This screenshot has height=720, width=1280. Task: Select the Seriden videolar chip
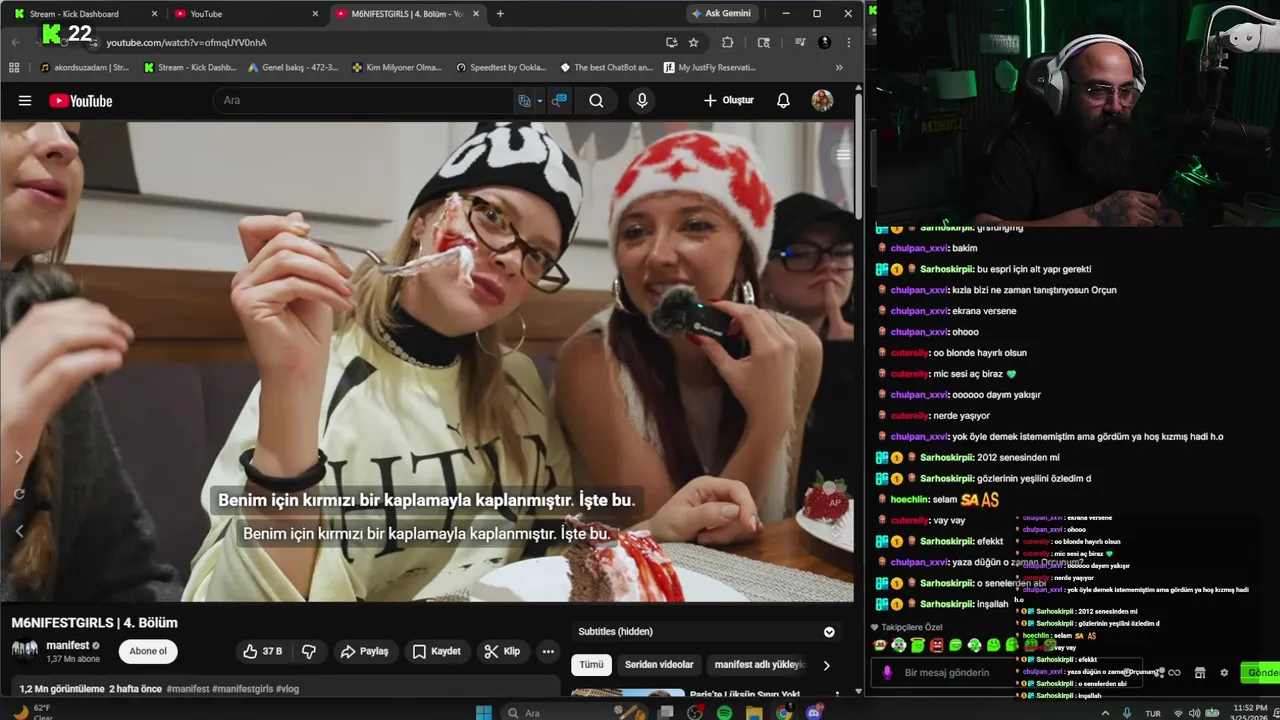[x=659, y=665]
